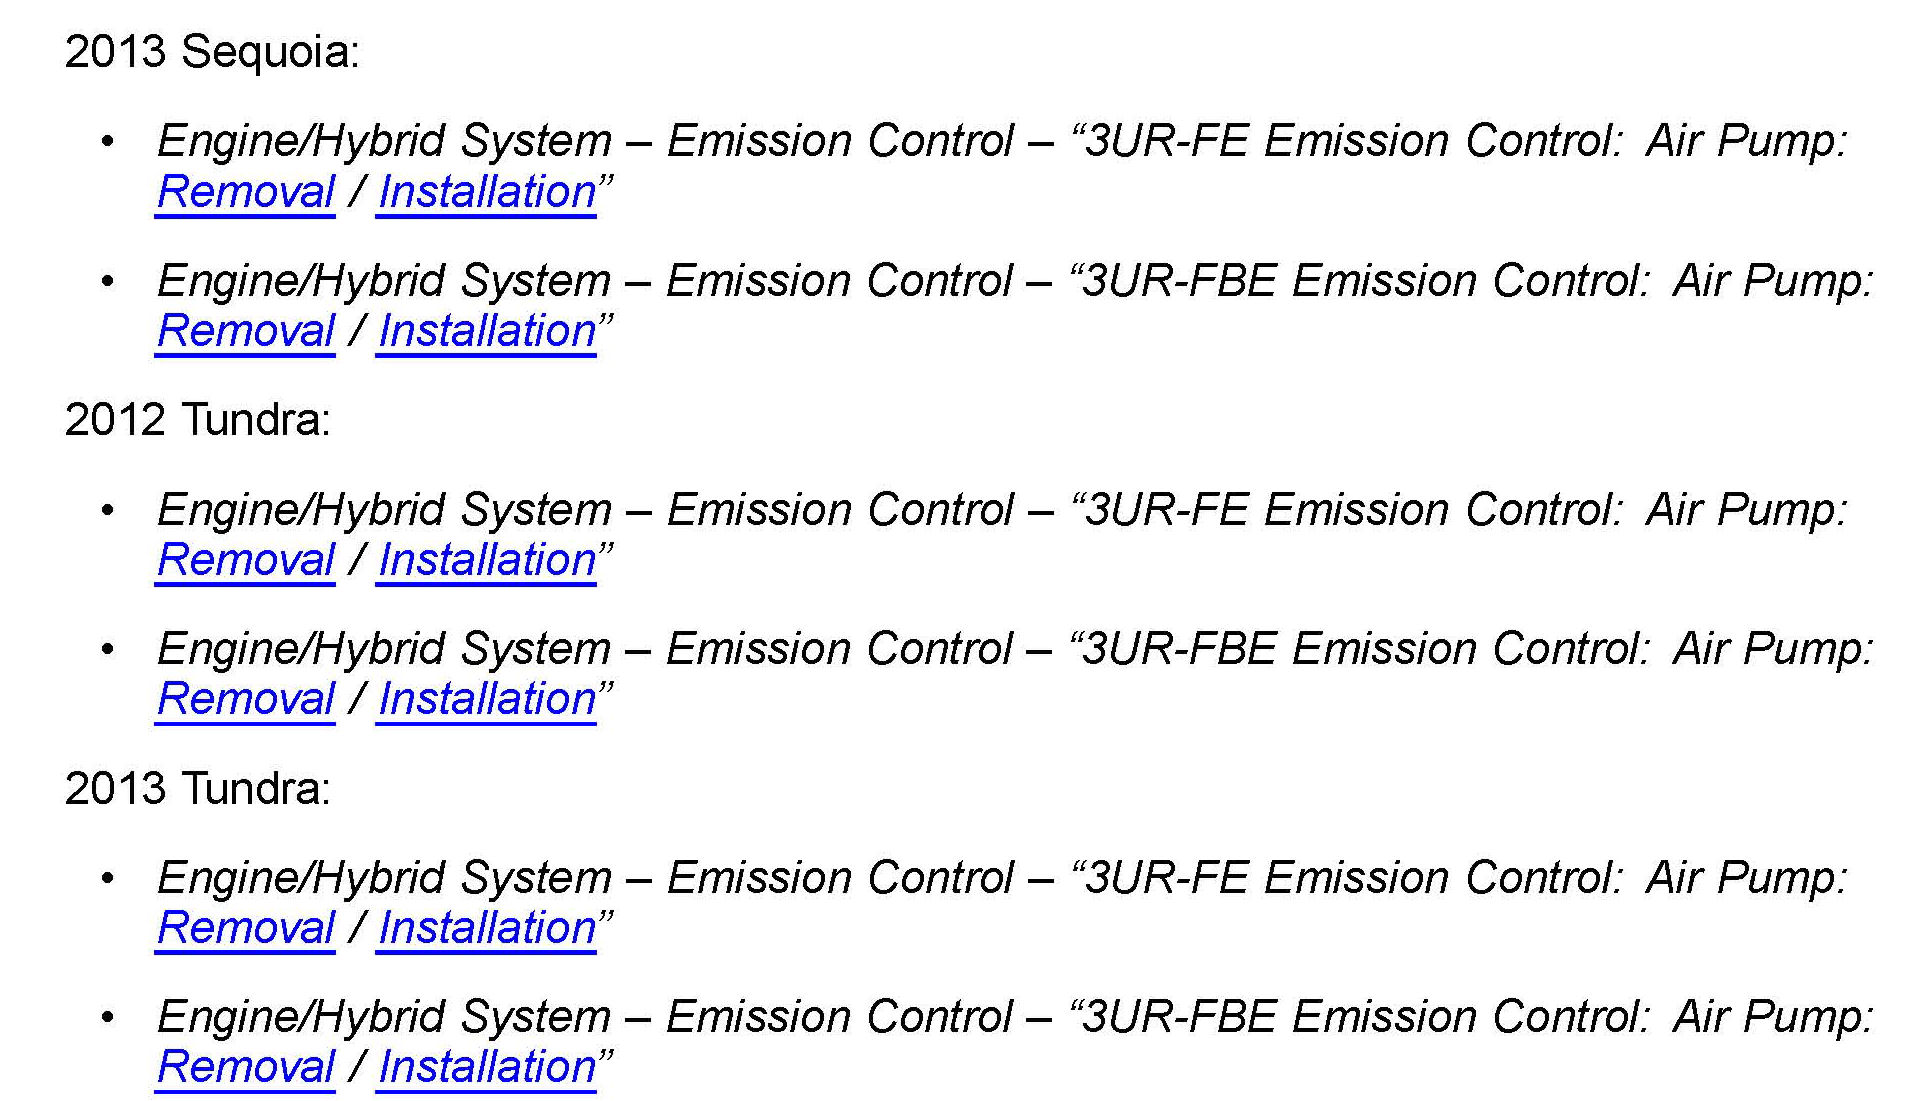Click Removal link under 2013 Sequoia 3UR-FBE entry
Viewport: 1908px width, 1101px height.
246,331
